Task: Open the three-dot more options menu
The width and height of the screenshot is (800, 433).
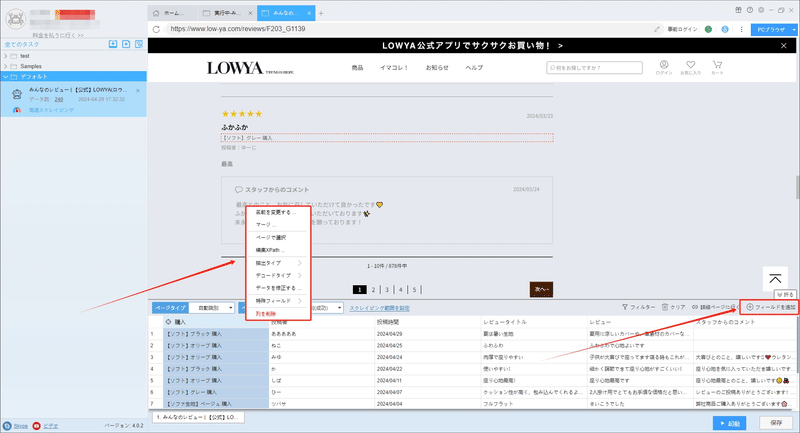Action: tap(741, 29)
